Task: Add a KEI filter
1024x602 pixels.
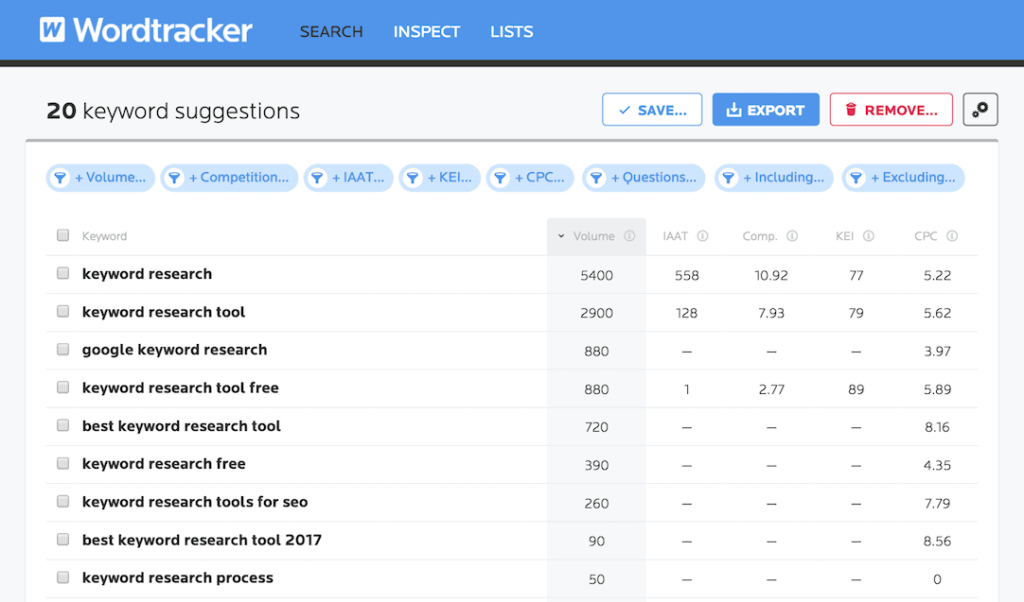Action: (440, 178)
